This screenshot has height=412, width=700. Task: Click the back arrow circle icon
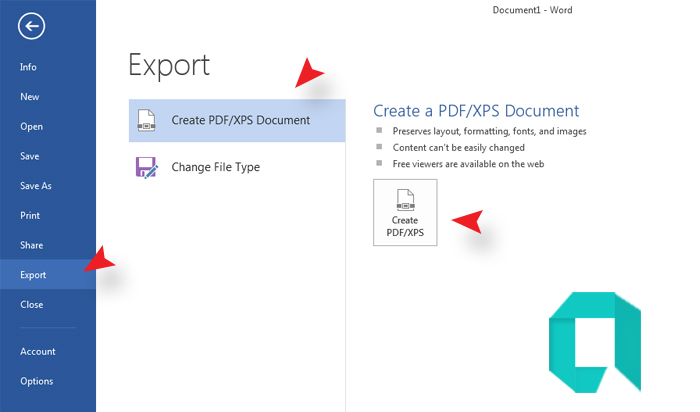(x=31, y=26)
